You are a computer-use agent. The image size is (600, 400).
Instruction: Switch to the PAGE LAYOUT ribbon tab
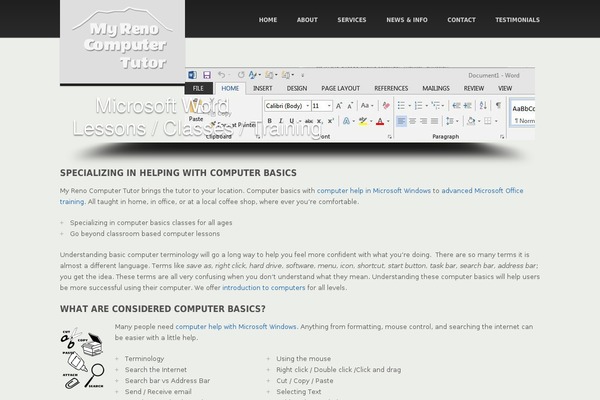pos(341,88)
